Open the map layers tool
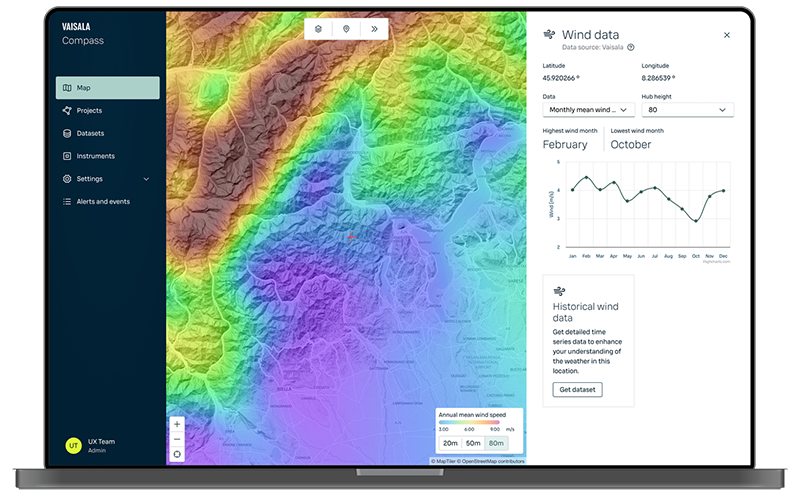The height and width of the screenshot is (498, 800). click(318, 29)
